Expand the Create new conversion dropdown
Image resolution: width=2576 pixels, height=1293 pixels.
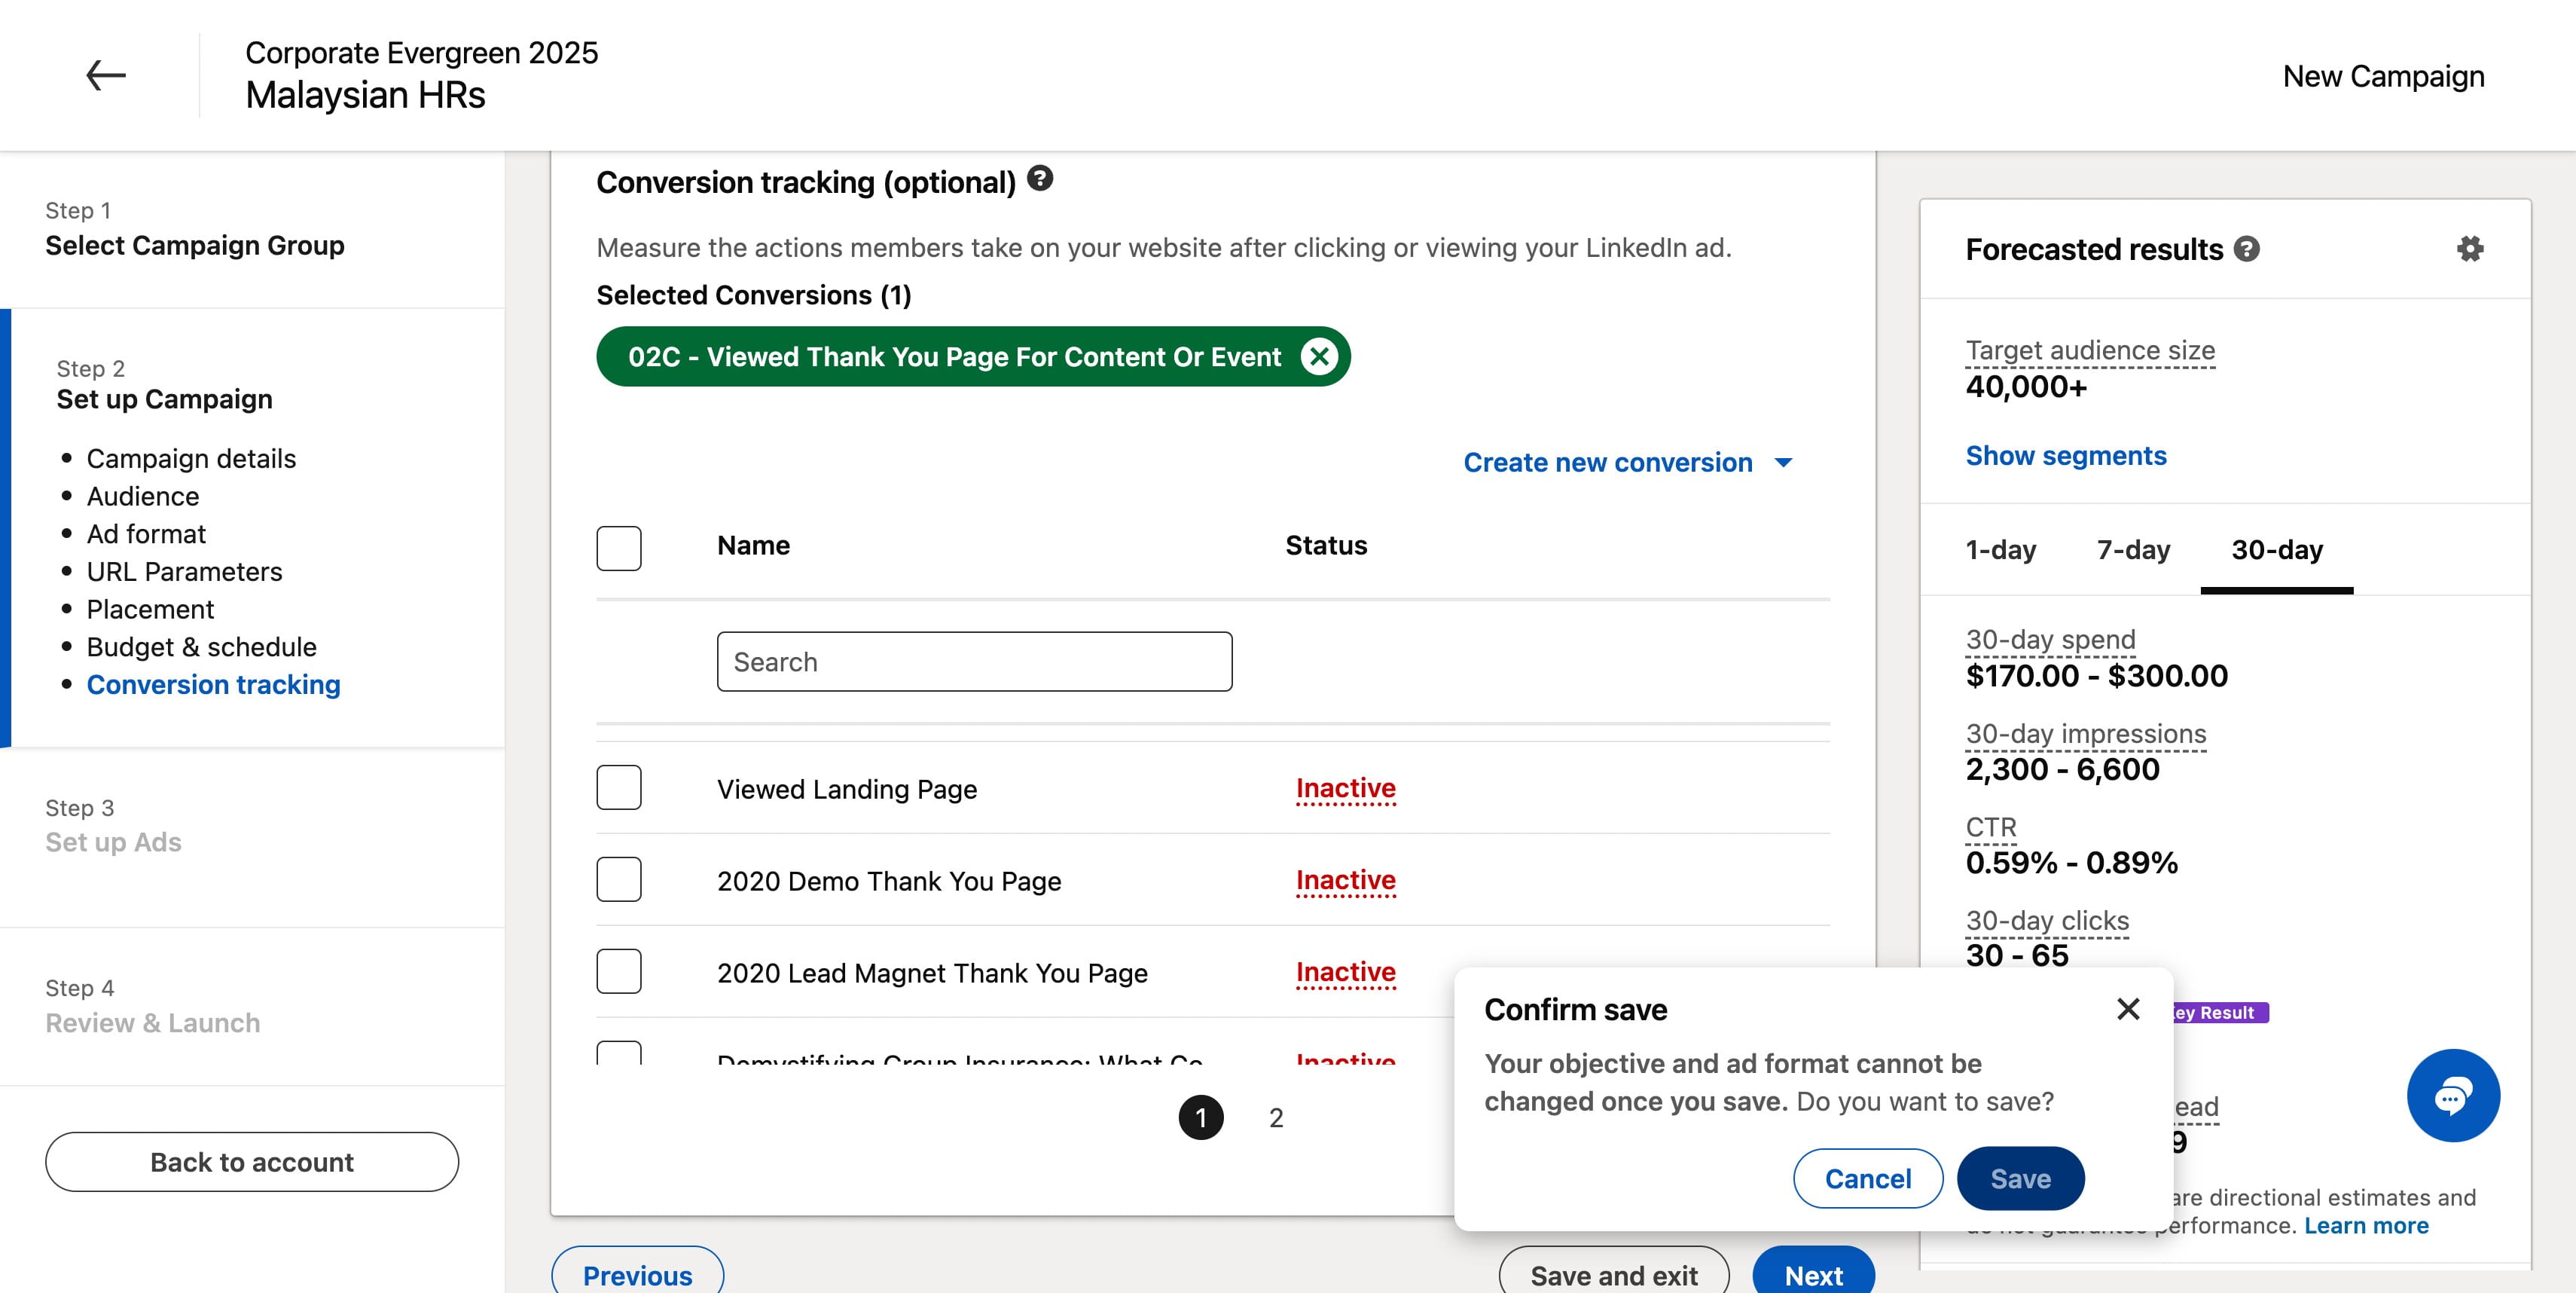click(x=1628, y=463)
